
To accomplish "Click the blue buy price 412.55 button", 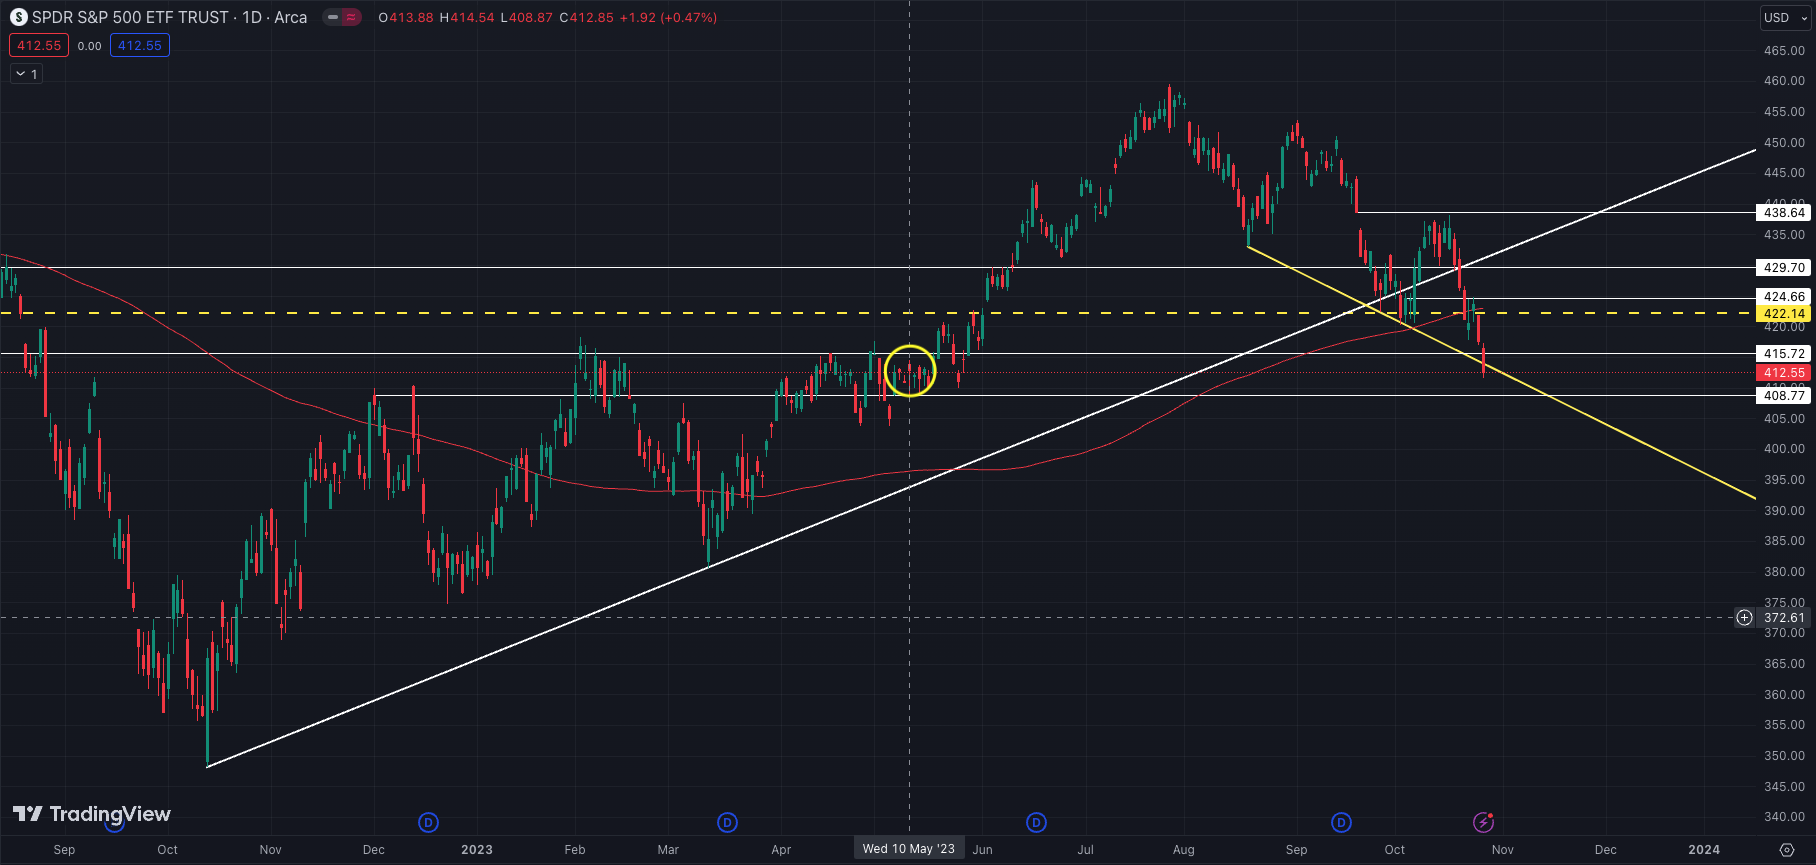I will (x=140, y=45).
